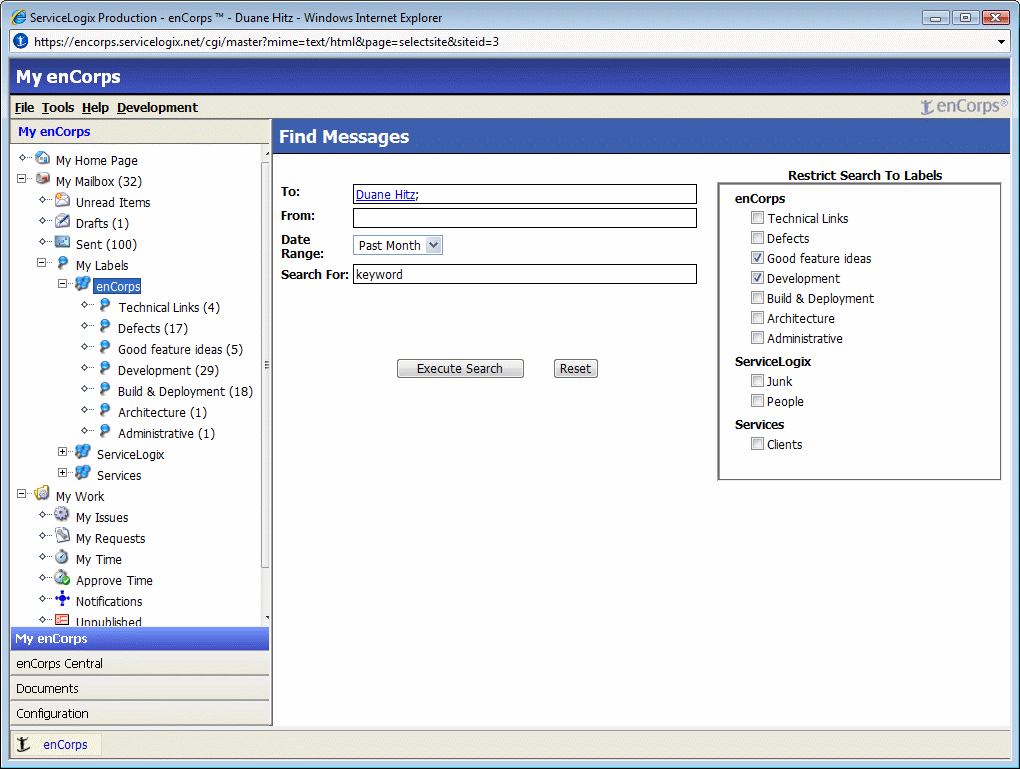Open the Date Range Past Month dropdown

[x=397, y=245]
